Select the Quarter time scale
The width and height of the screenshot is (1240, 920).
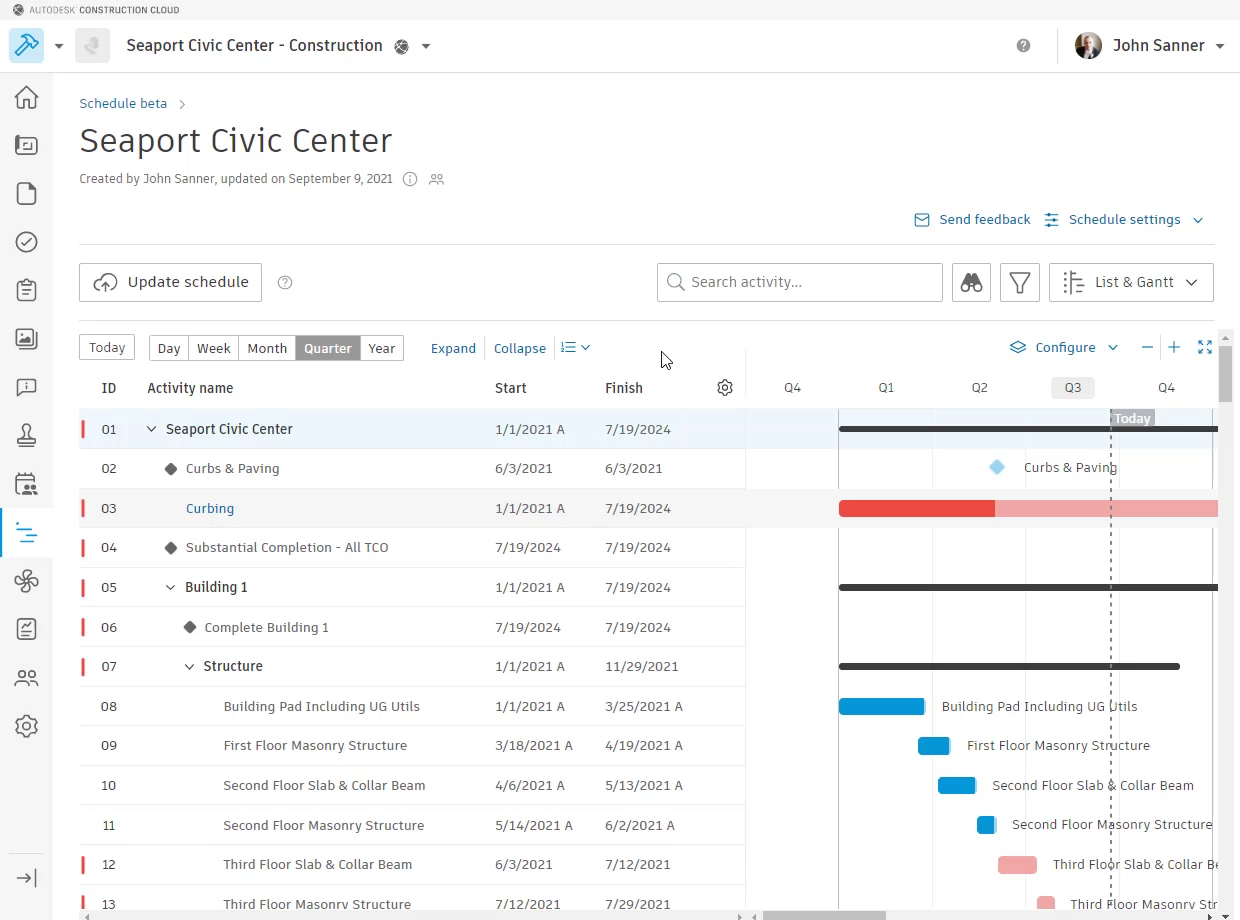[x=328, y=348]
